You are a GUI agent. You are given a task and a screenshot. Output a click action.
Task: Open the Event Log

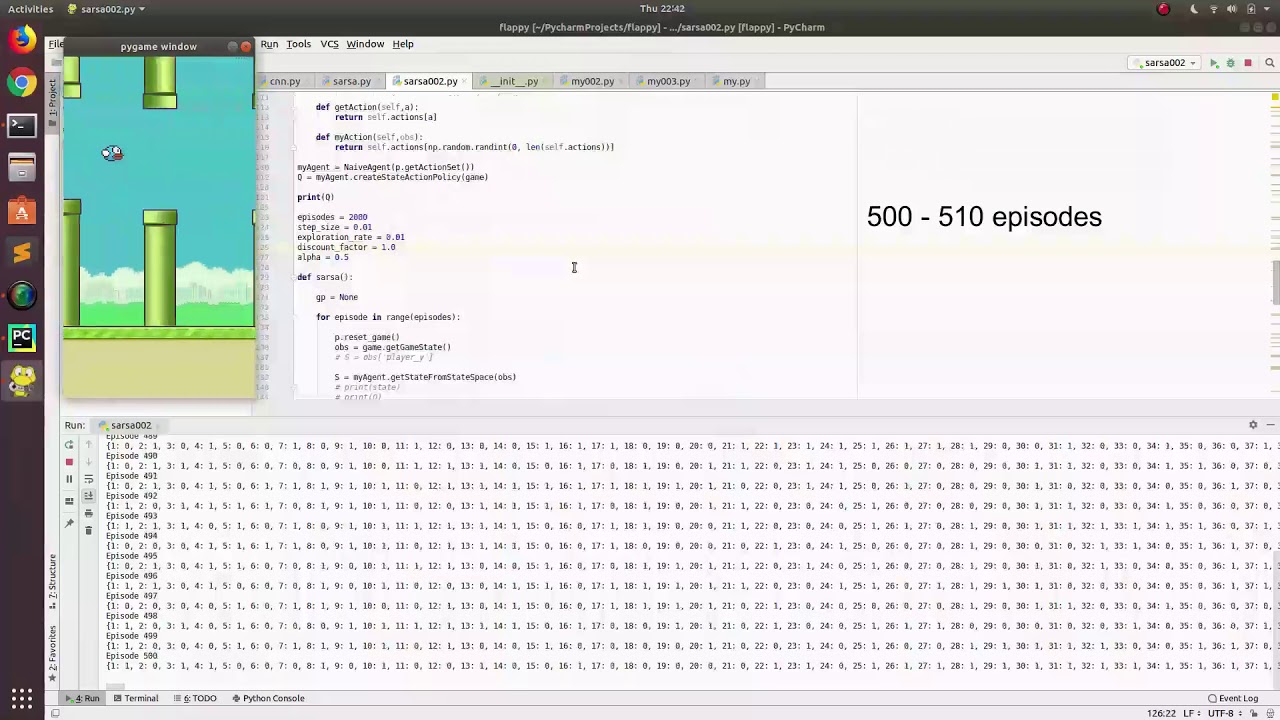click(x=1232, y=698)
